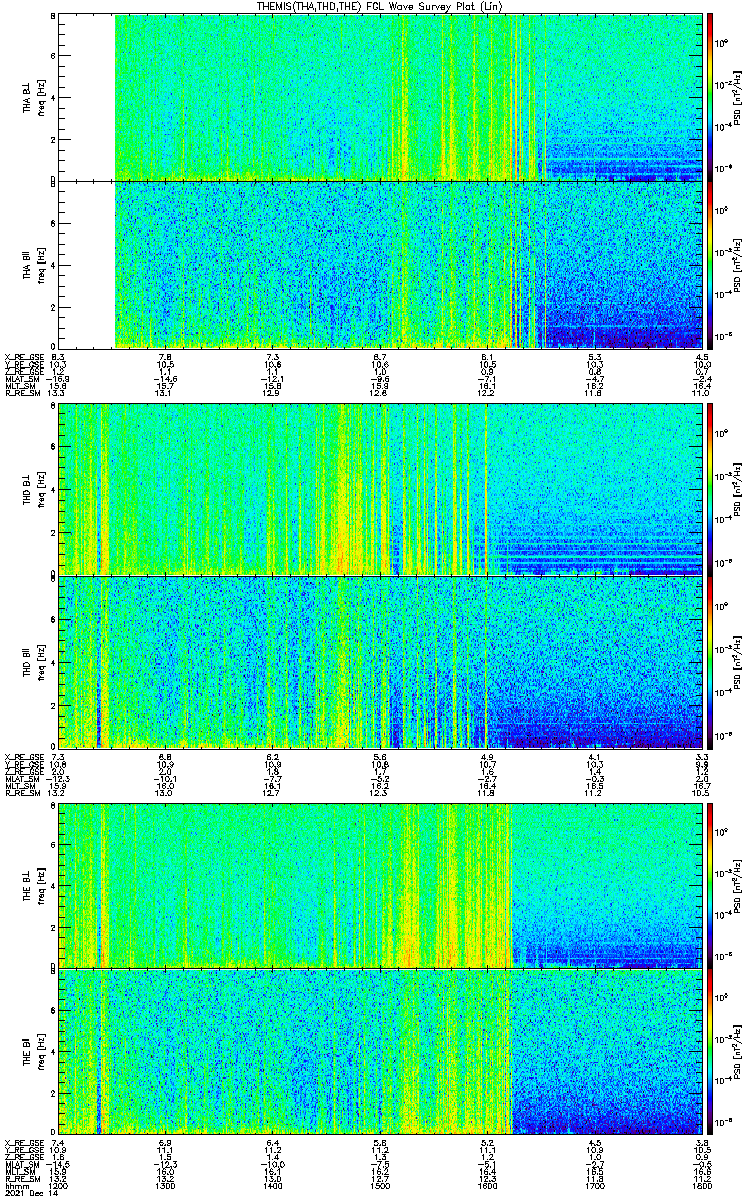Click the colorbar beside THE B-parallel panel

pyautogui.click(x=711, y=1051)
